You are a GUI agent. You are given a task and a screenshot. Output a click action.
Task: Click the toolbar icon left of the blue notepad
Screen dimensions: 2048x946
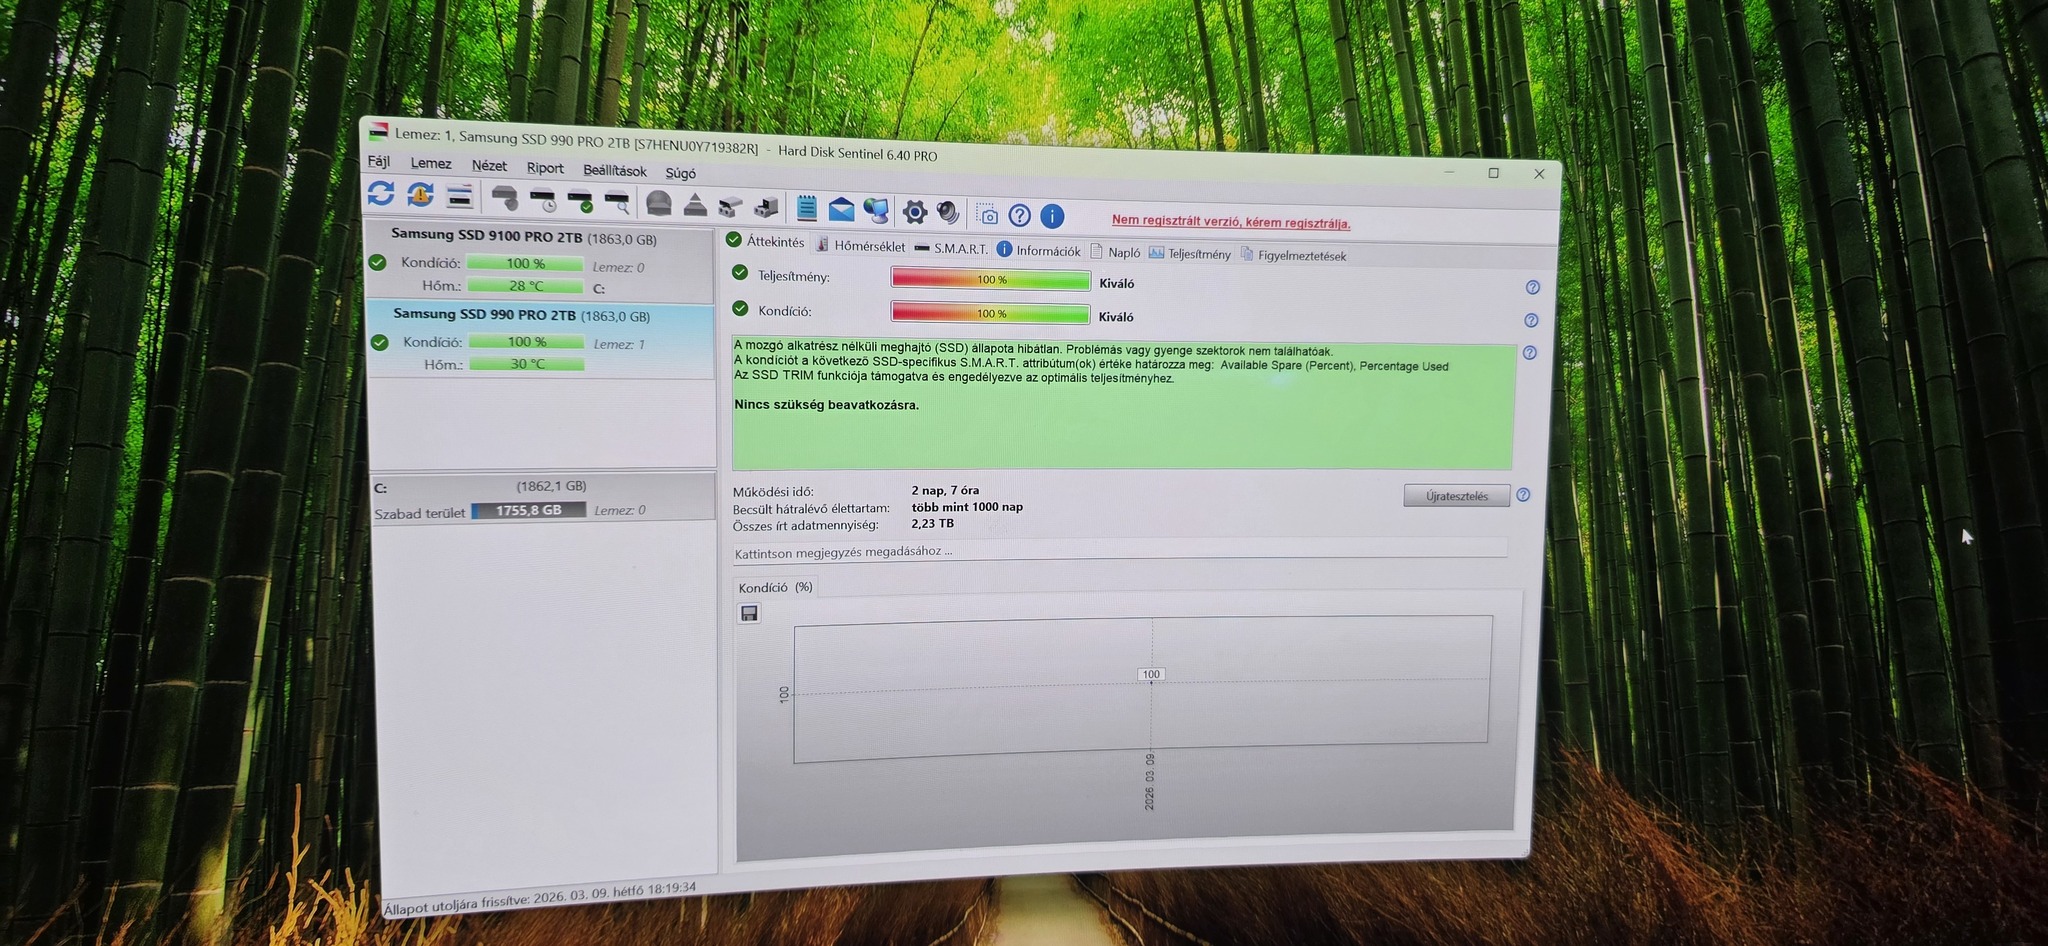point(766,208)
